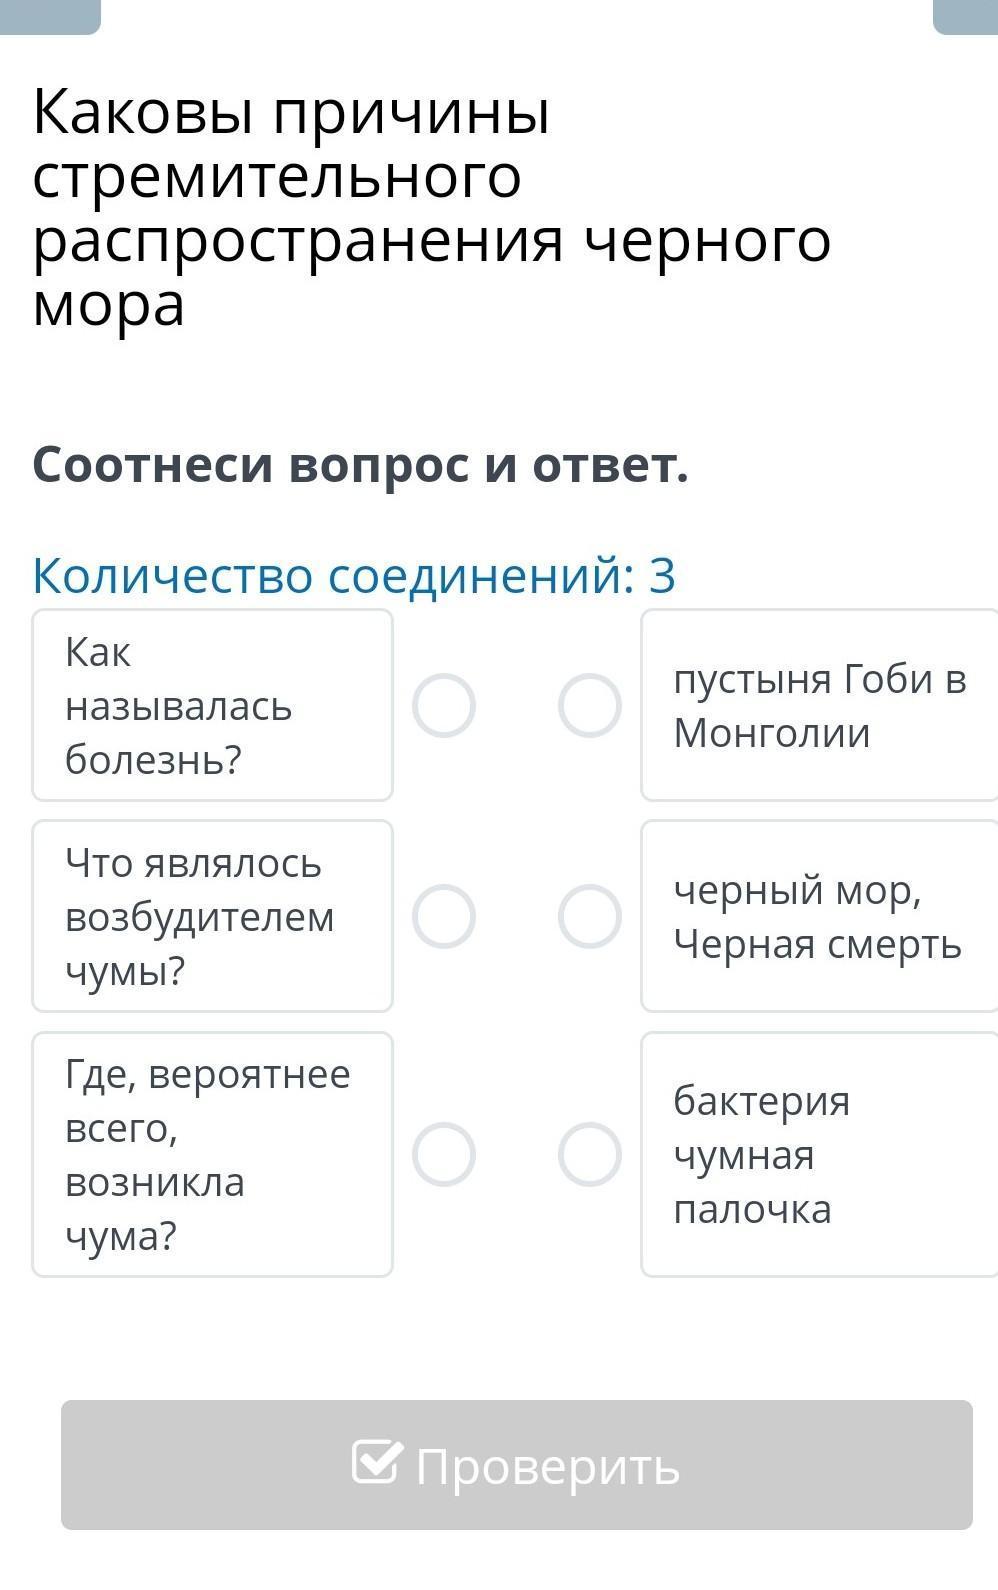The image size is (998, 1590).
Task: Select the connector circle beside 'Что являлось возбудителем чумы?'
Action: (x=444, y=916)
